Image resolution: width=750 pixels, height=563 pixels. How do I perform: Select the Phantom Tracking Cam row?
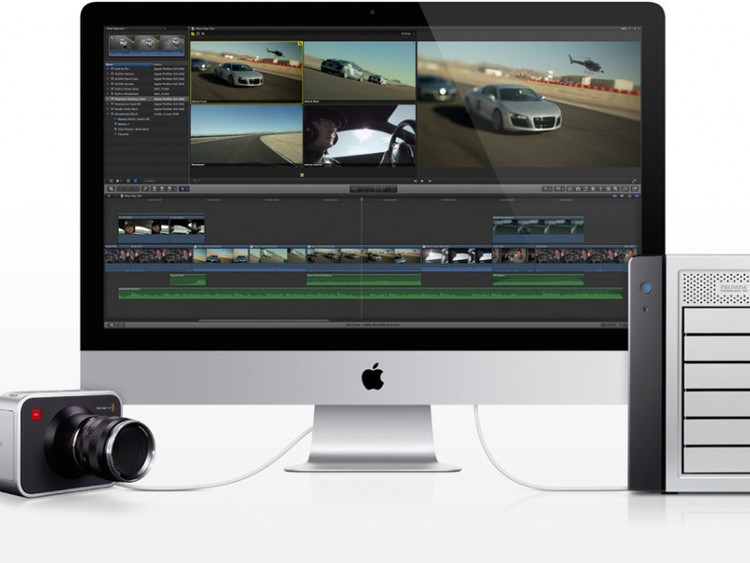[x=146, y=99]
